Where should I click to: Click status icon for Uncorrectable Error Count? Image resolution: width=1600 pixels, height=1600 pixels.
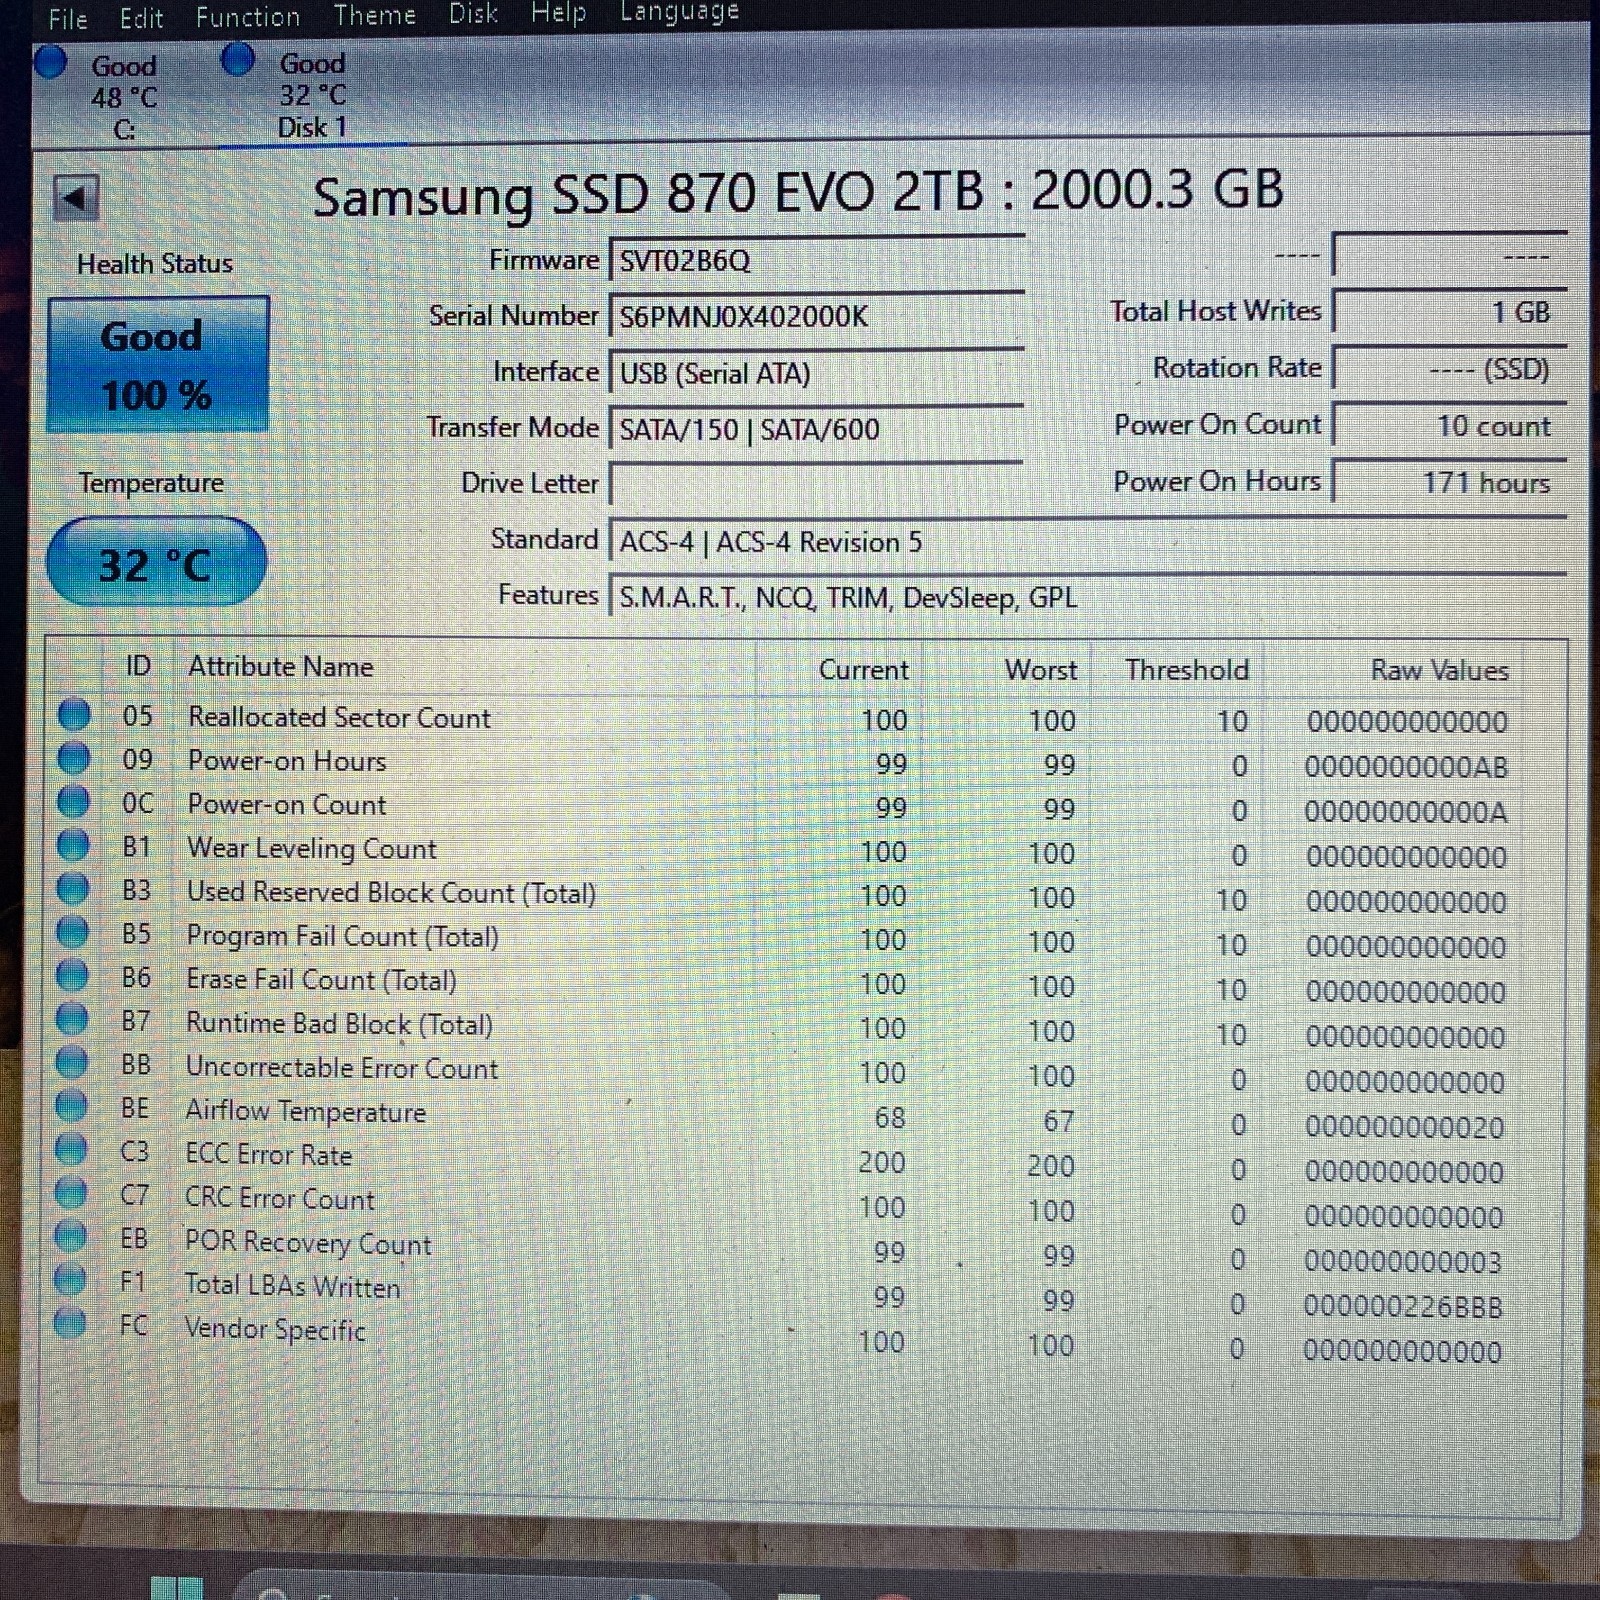pyautogui.click(x=72, y=1061)
